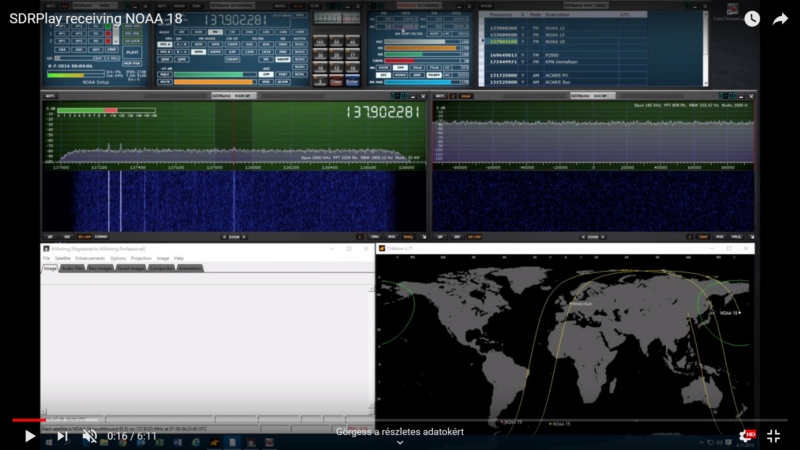Set AGC to OFF in RX Control

click(x=266, y=74)
